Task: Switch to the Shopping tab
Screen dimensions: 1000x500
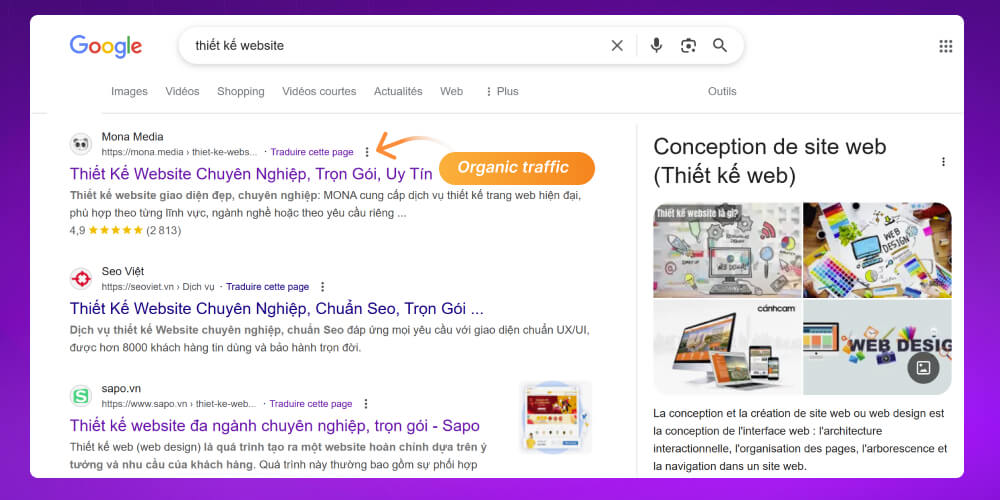Action: 240,91
